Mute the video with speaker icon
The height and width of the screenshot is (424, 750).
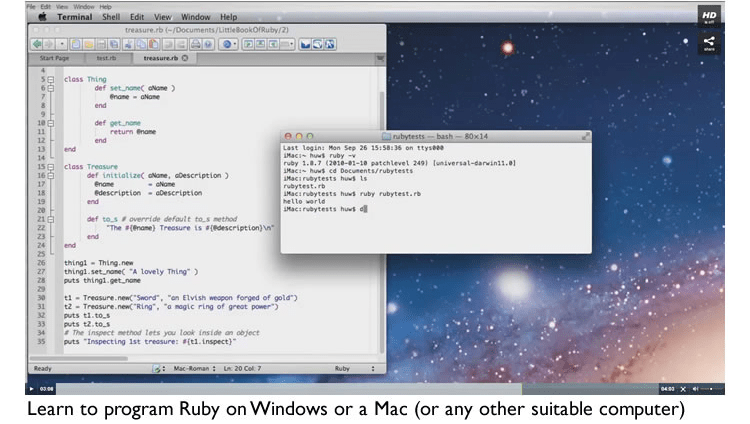point(695,389)
